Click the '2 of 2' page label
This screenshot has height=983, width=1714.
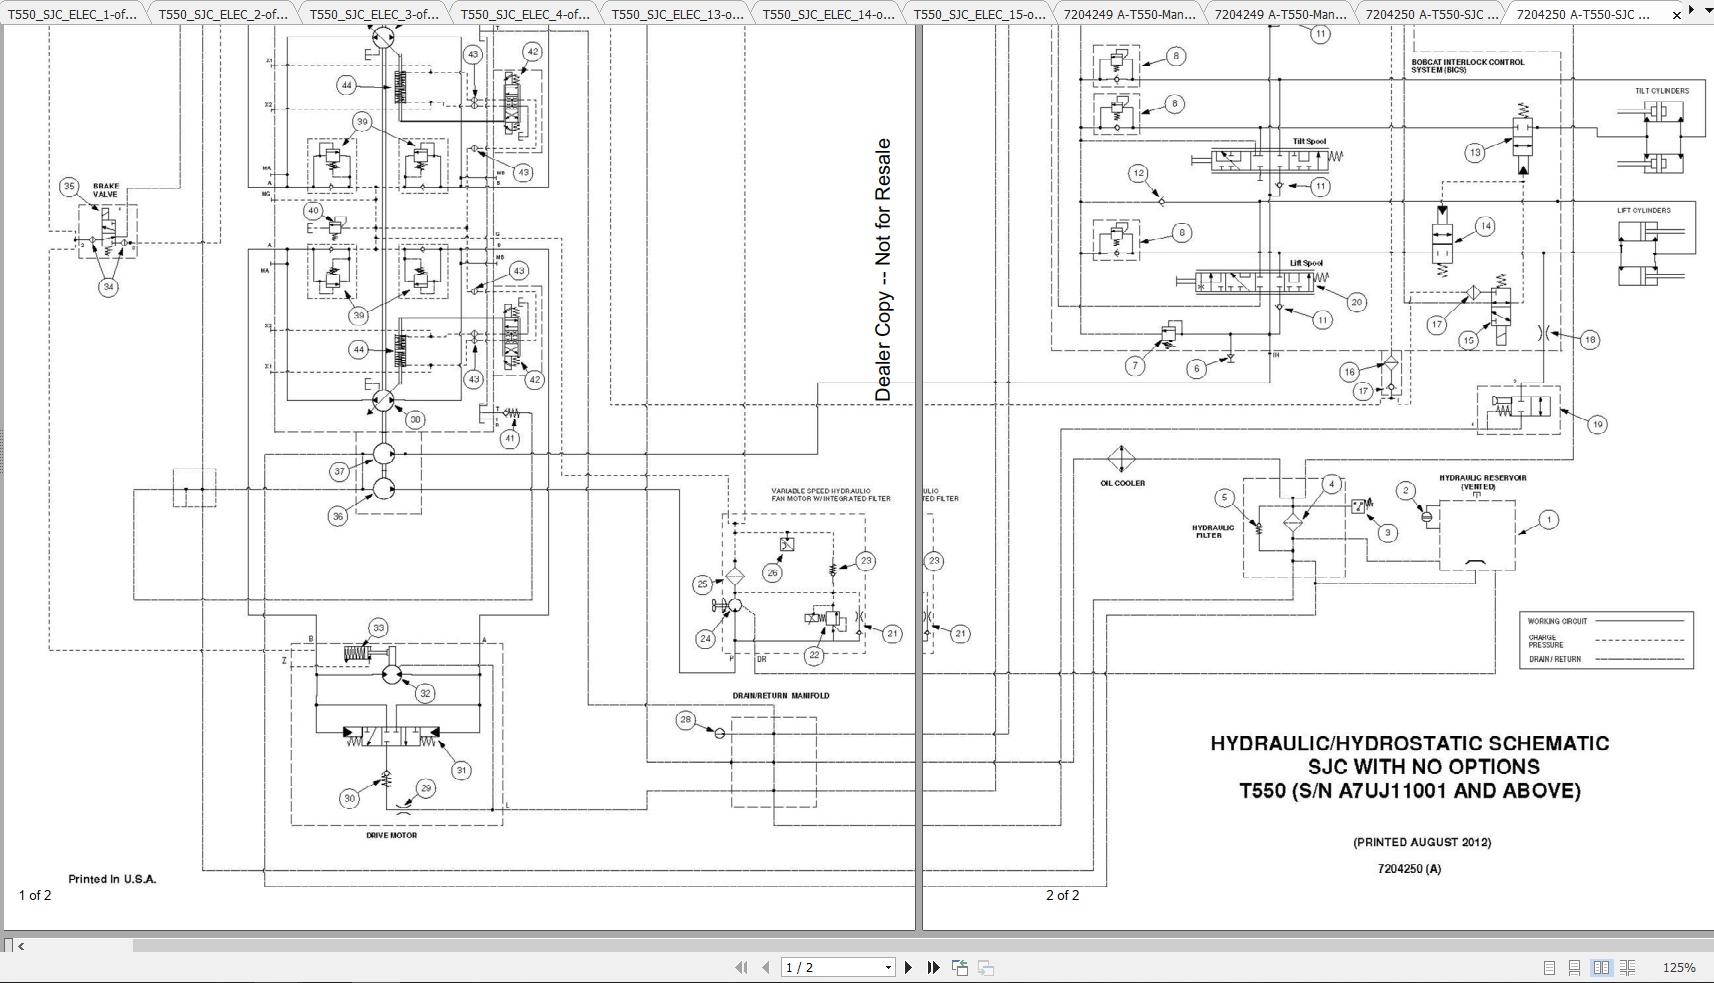point(1063,895)
